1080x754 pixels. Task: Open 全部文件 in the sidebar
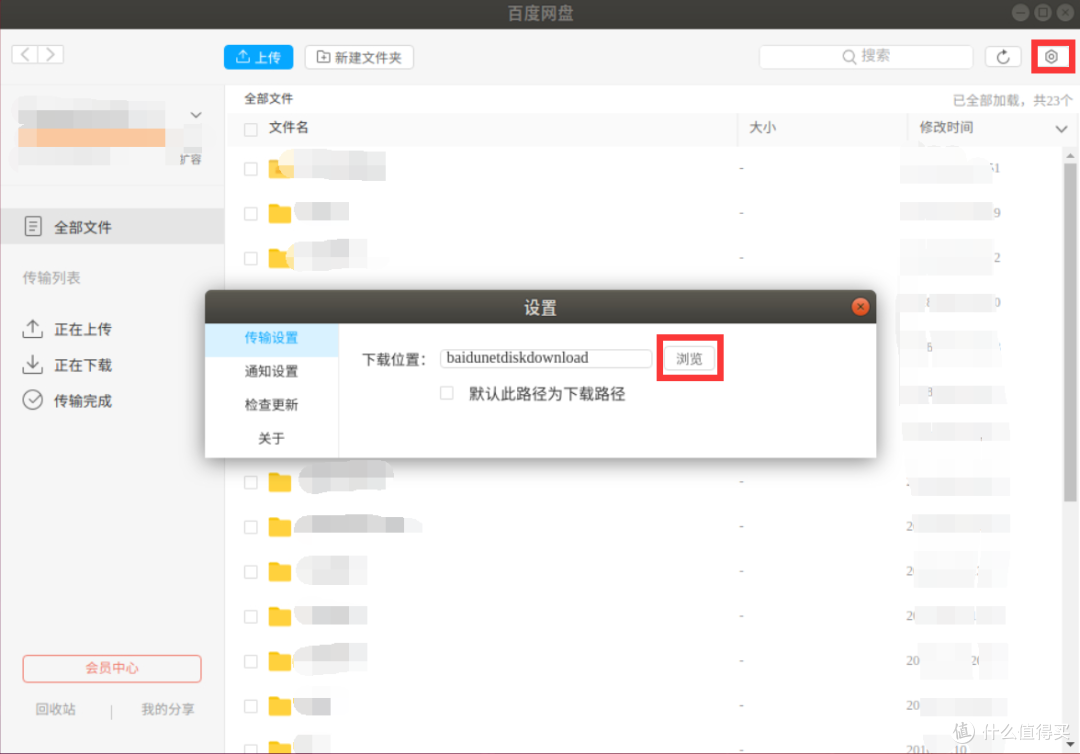(x=112, y=227)
